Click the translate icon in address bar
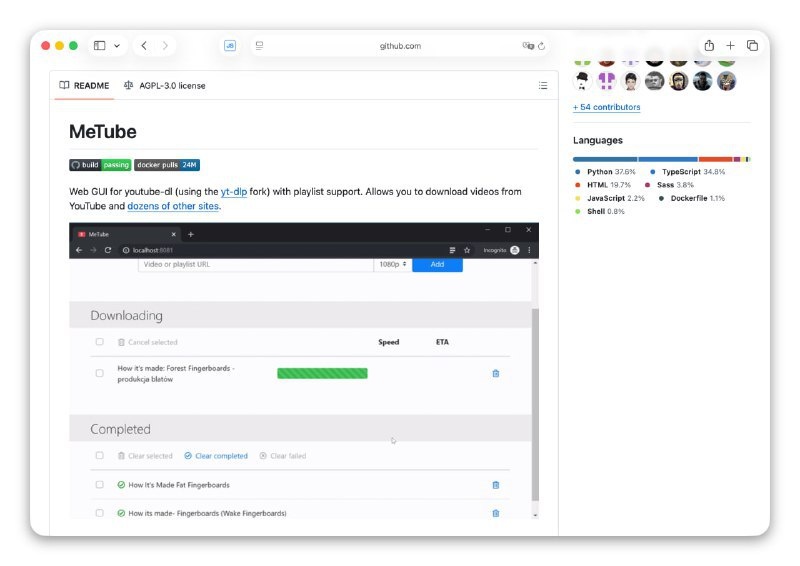The height and width of the screenshot is (566, 800). coord(528,46)
